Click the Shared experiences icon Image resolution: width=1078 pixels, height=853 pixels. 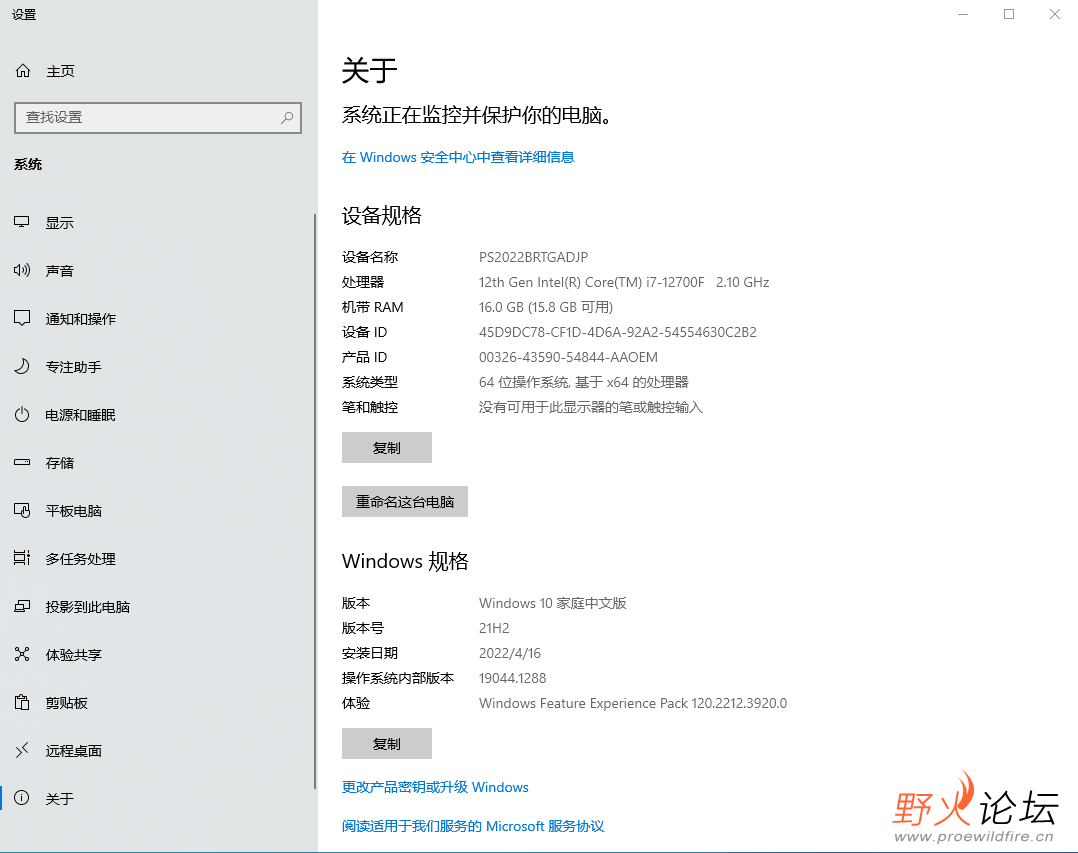tap(22, 654)
